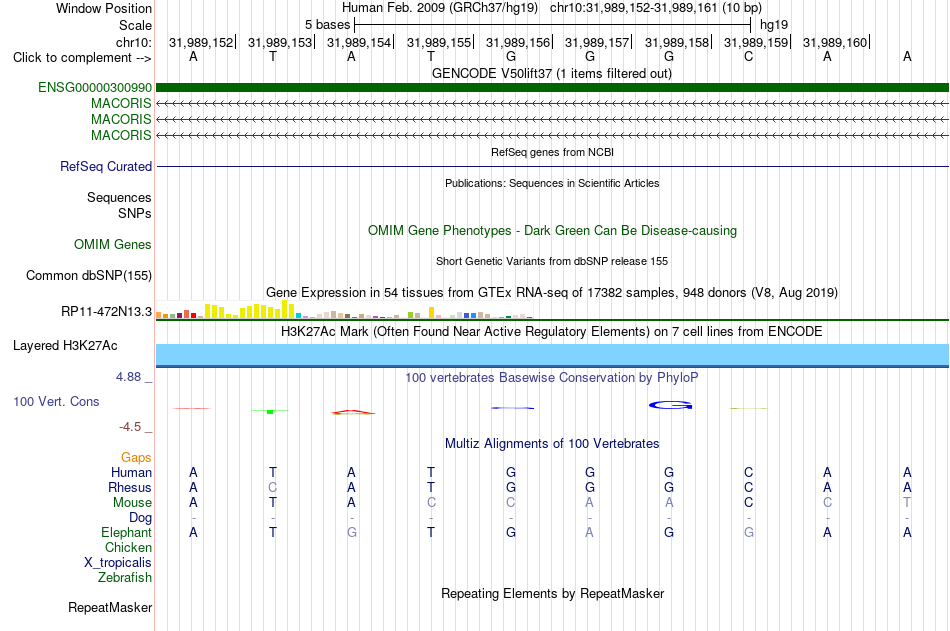
Task: Select the '5 bases' scale bar text
Action: pyautogui.click(x=327, y=25)
